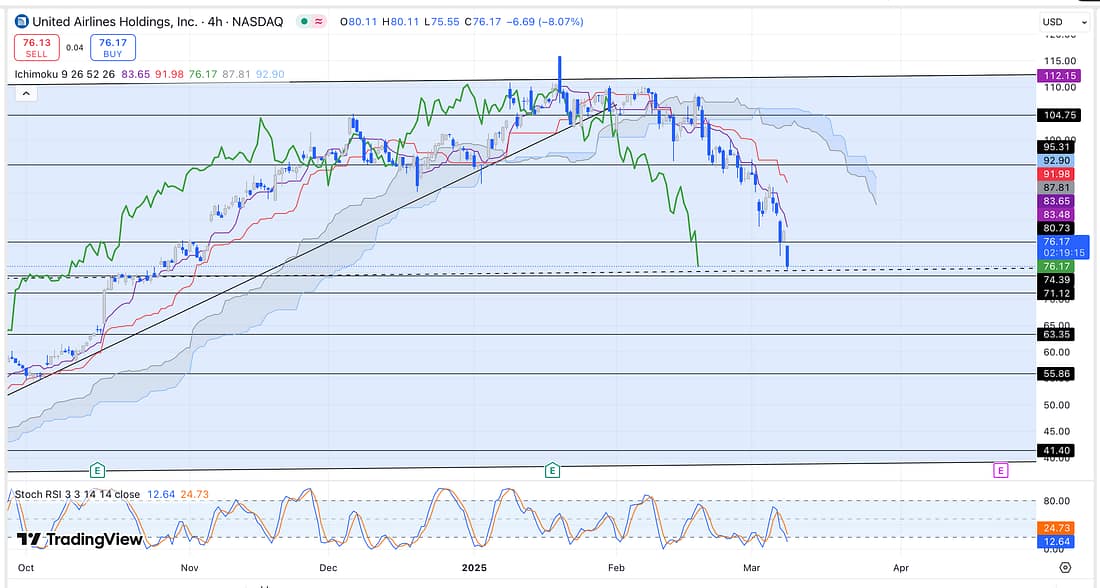Click the green earnings marker near January
Screen dimensions: 1100x588
point(552,469)
